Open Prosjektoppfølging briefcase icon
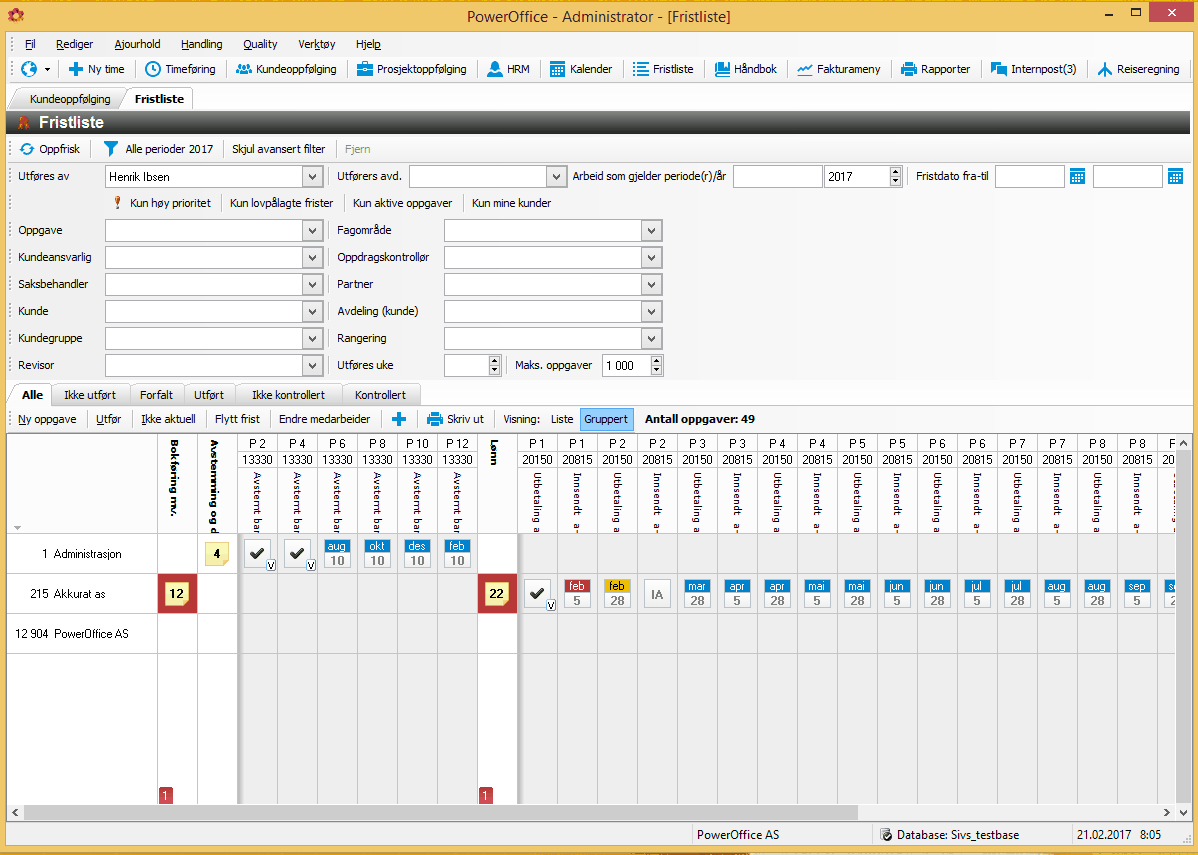This screenshot has width=1198, height=855. (364, 69)
